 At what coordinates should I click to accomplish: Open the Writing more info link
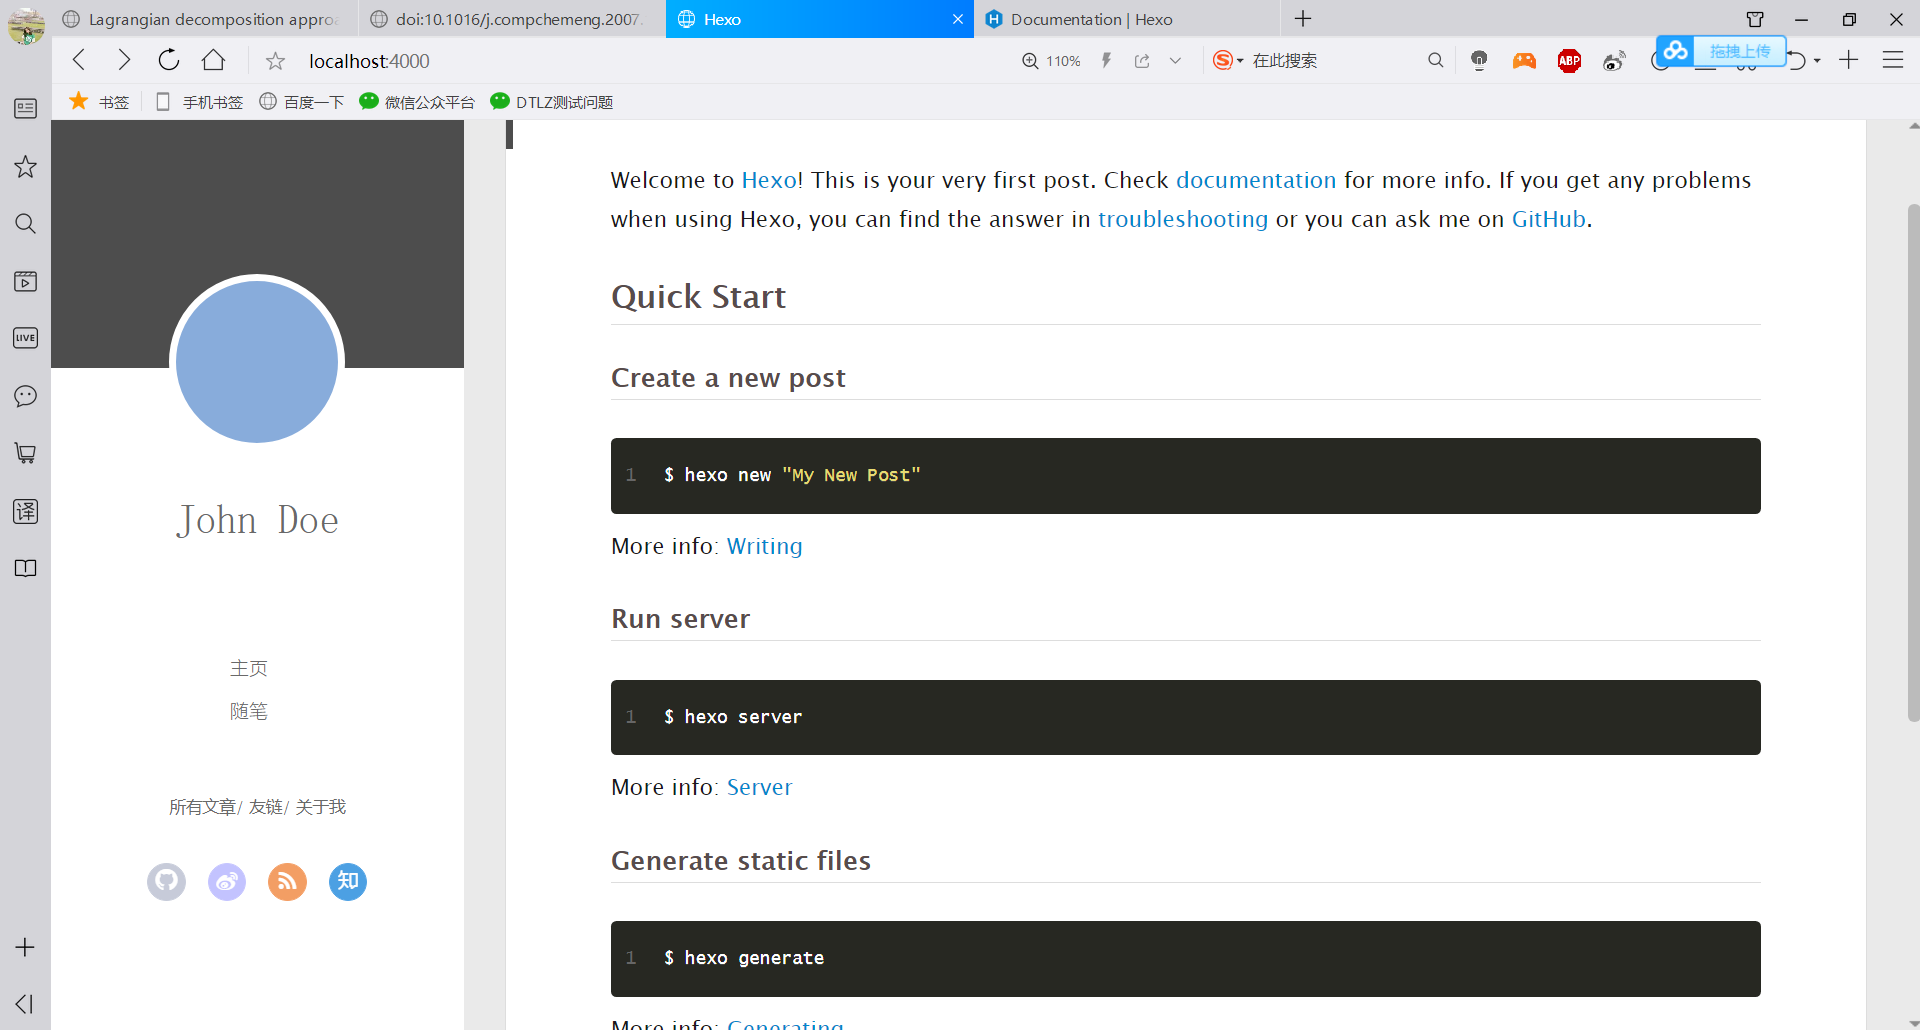click(x=764, y=546)
